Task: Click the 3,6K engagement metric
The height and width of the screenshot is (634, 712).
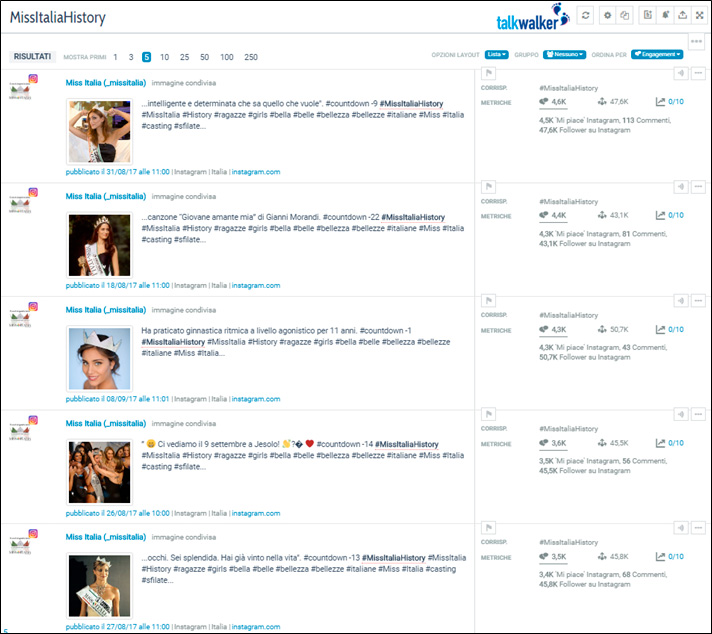Action: tap(553, 443)
